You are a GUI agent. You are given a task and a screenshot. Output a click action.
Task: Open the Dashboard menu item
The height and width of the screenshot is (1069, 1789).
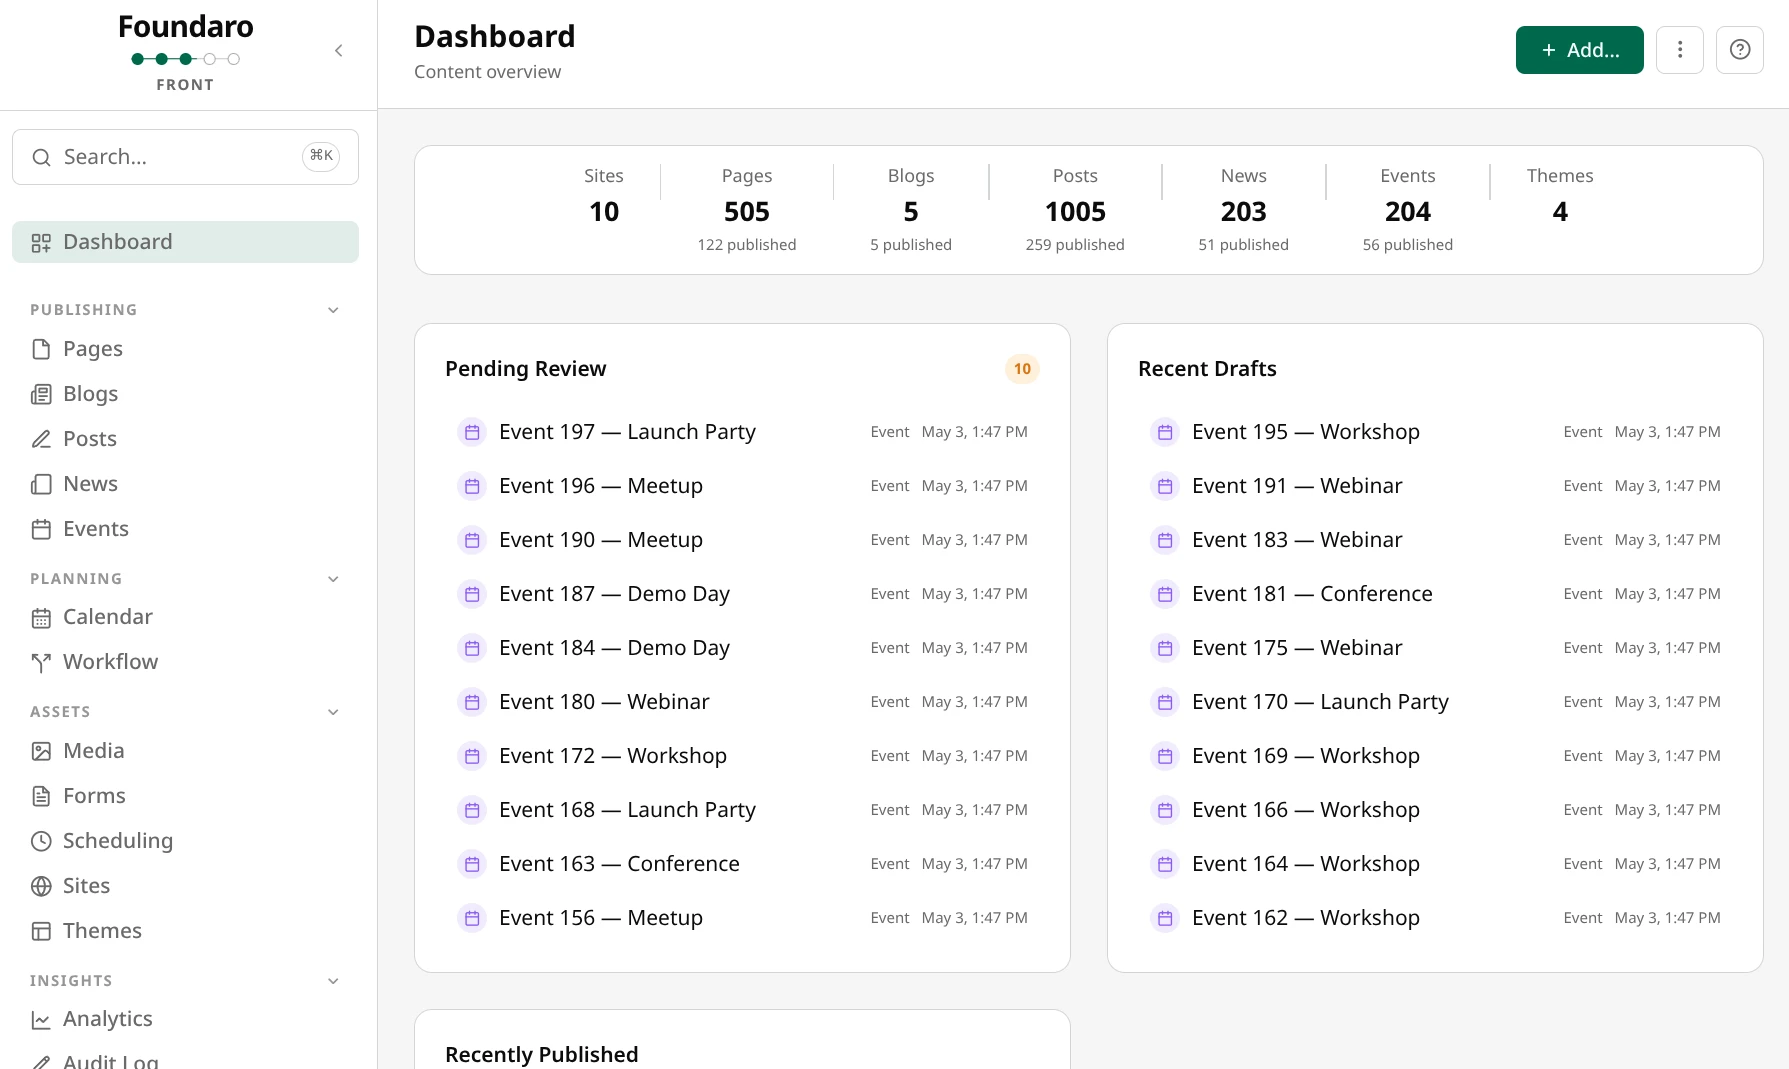[185, 242]
